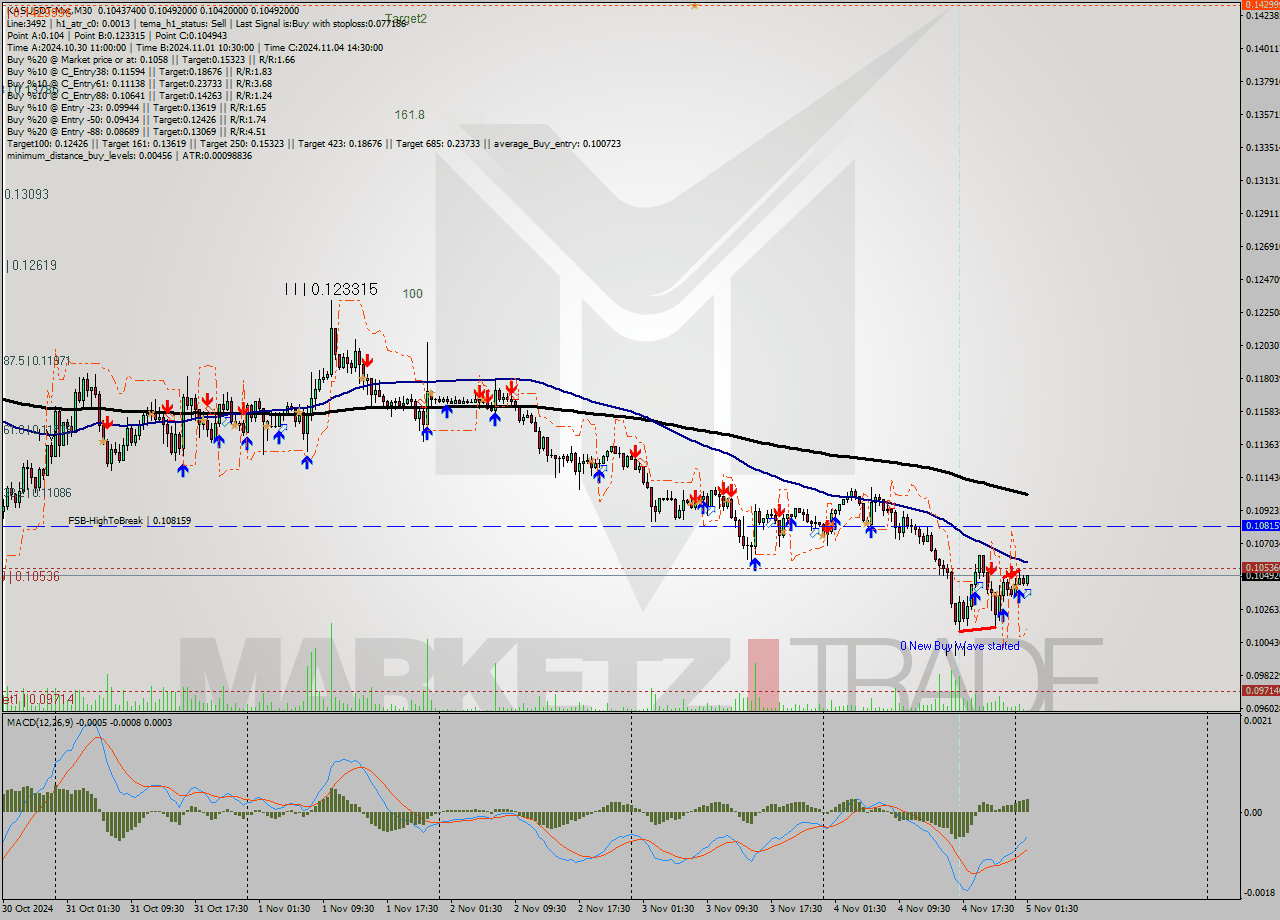This screenshot has height=920, width=1280.
Task: Click the orange star marker at chart top
Action: (694, 5)
